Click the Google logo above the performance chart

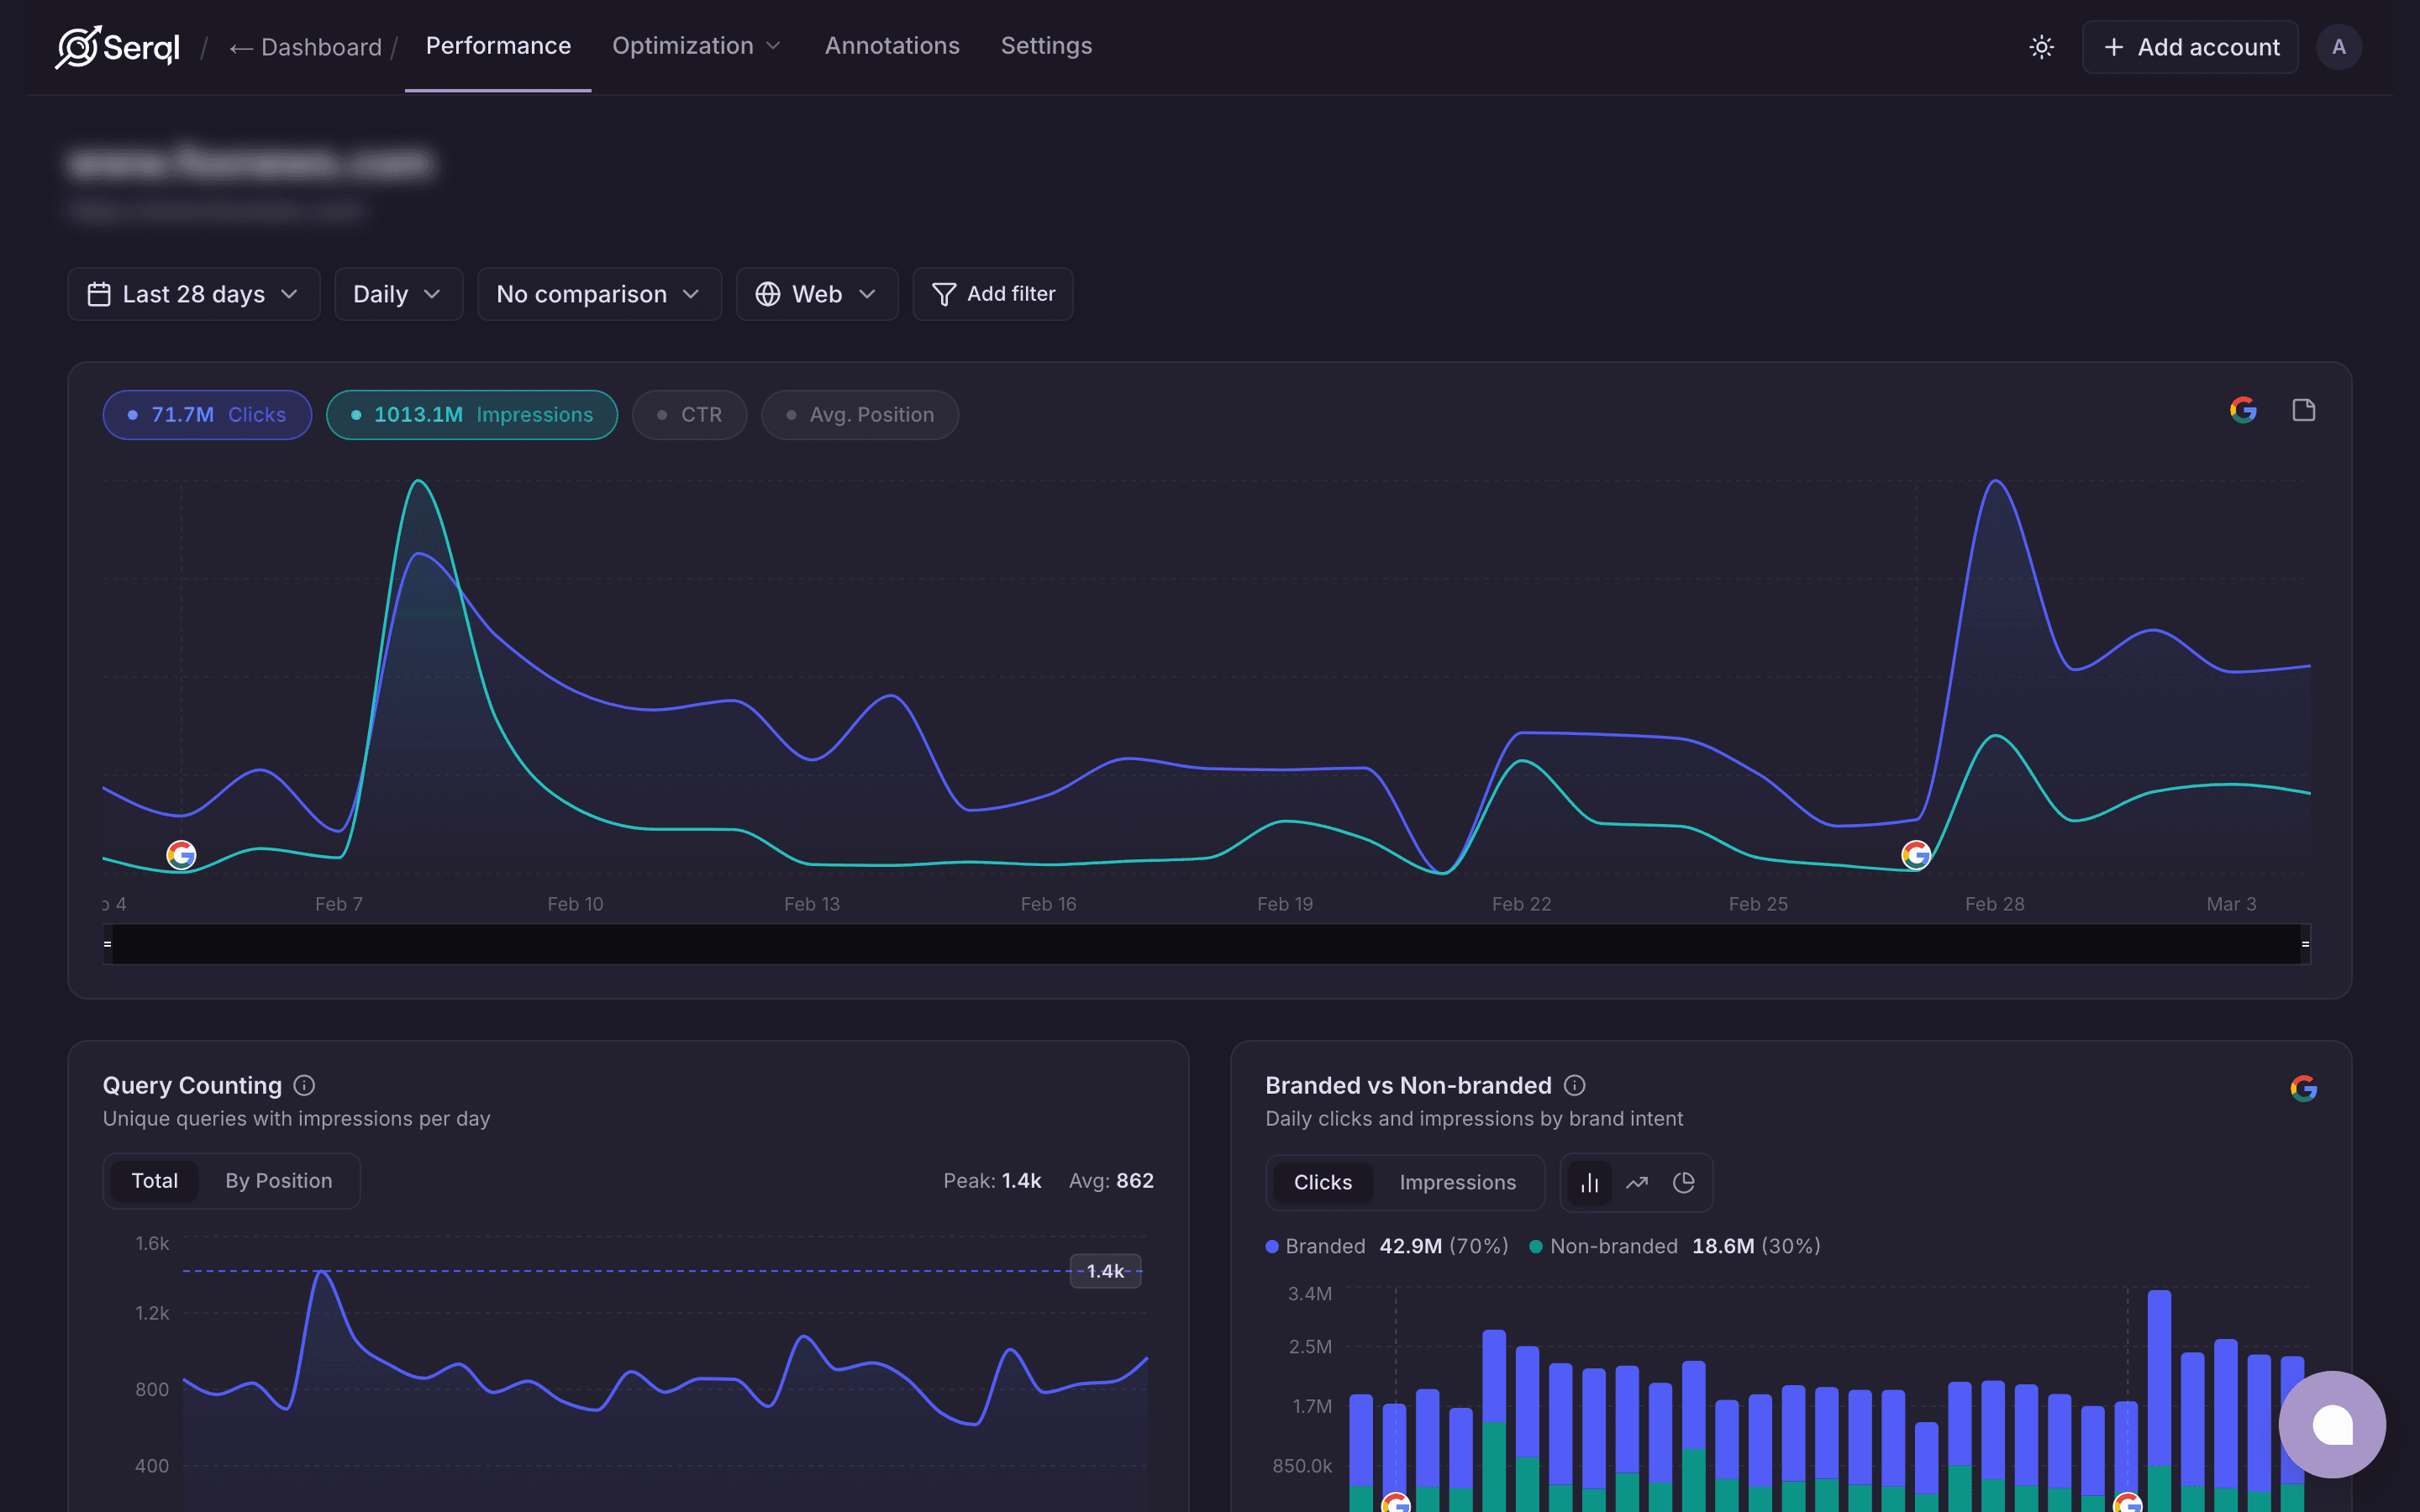click(2243, 409)
